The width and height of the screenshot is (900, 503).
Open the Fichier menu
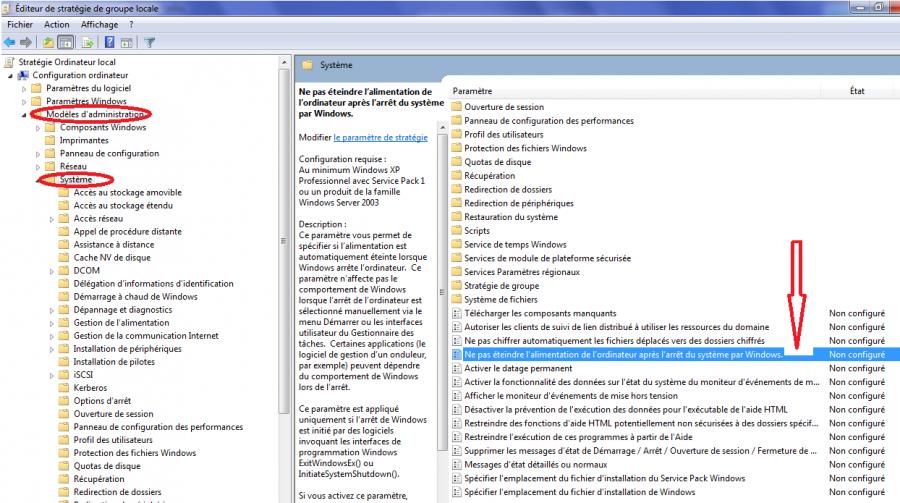pyautogui.click(x=20, y=25)
